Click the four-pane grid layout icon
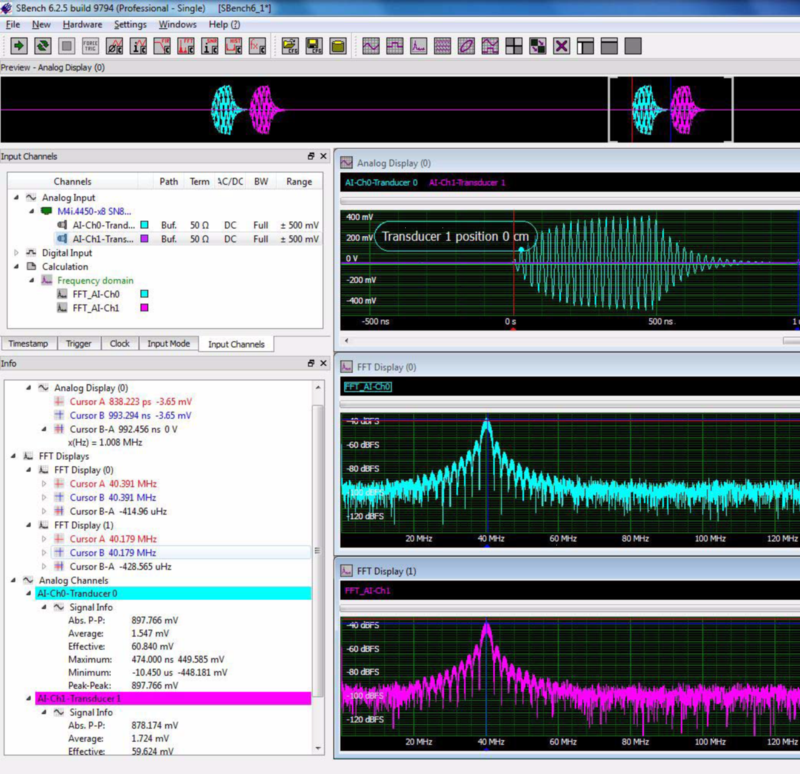The width and height of the screenshot is (800, 774). tap(514, 46)
